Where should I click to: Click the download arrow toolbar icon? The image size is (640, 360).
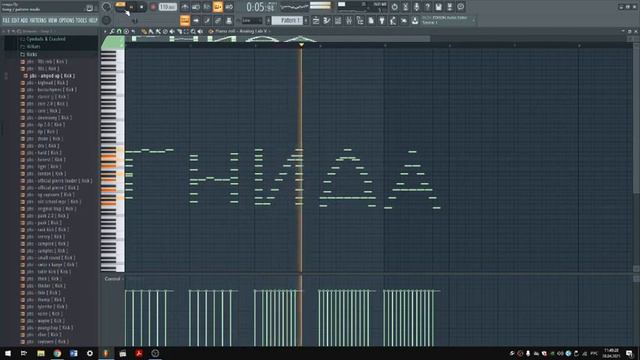point(415,20)
